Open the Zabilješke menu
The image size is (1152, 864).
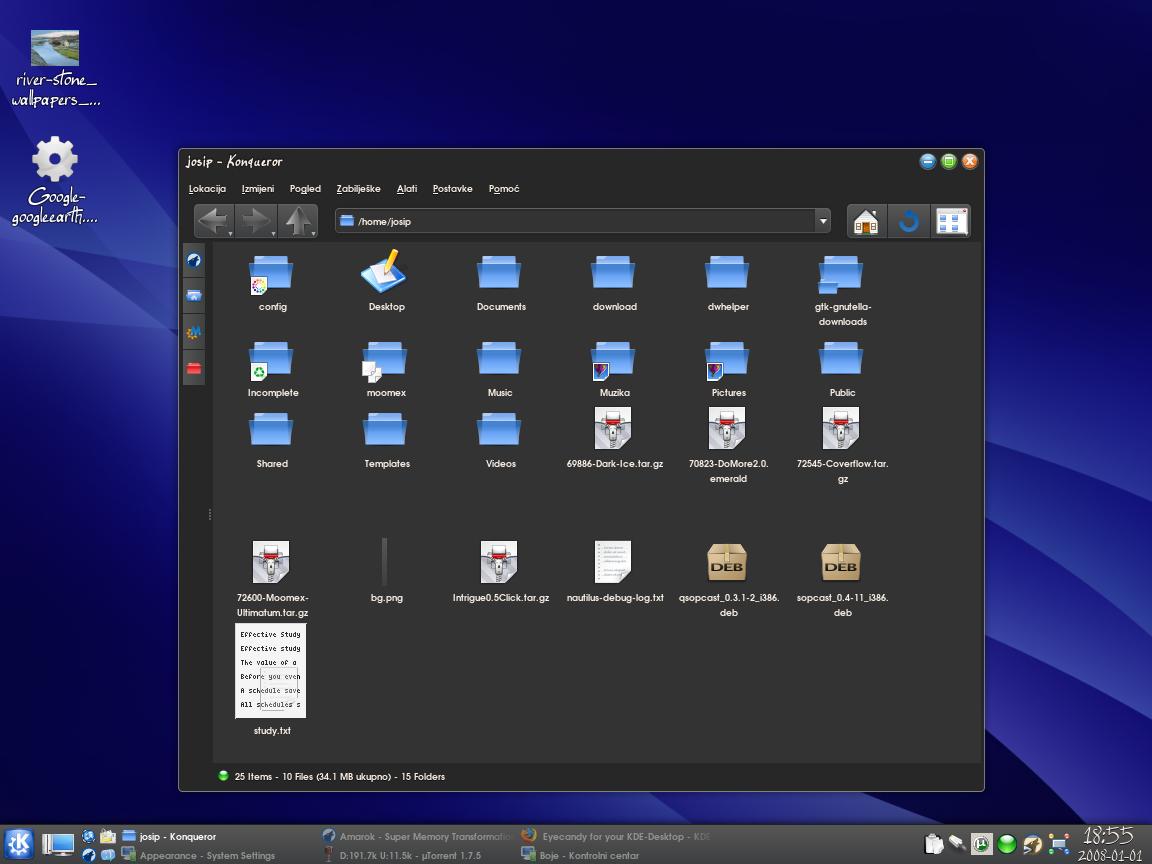(x=359, y=189)
